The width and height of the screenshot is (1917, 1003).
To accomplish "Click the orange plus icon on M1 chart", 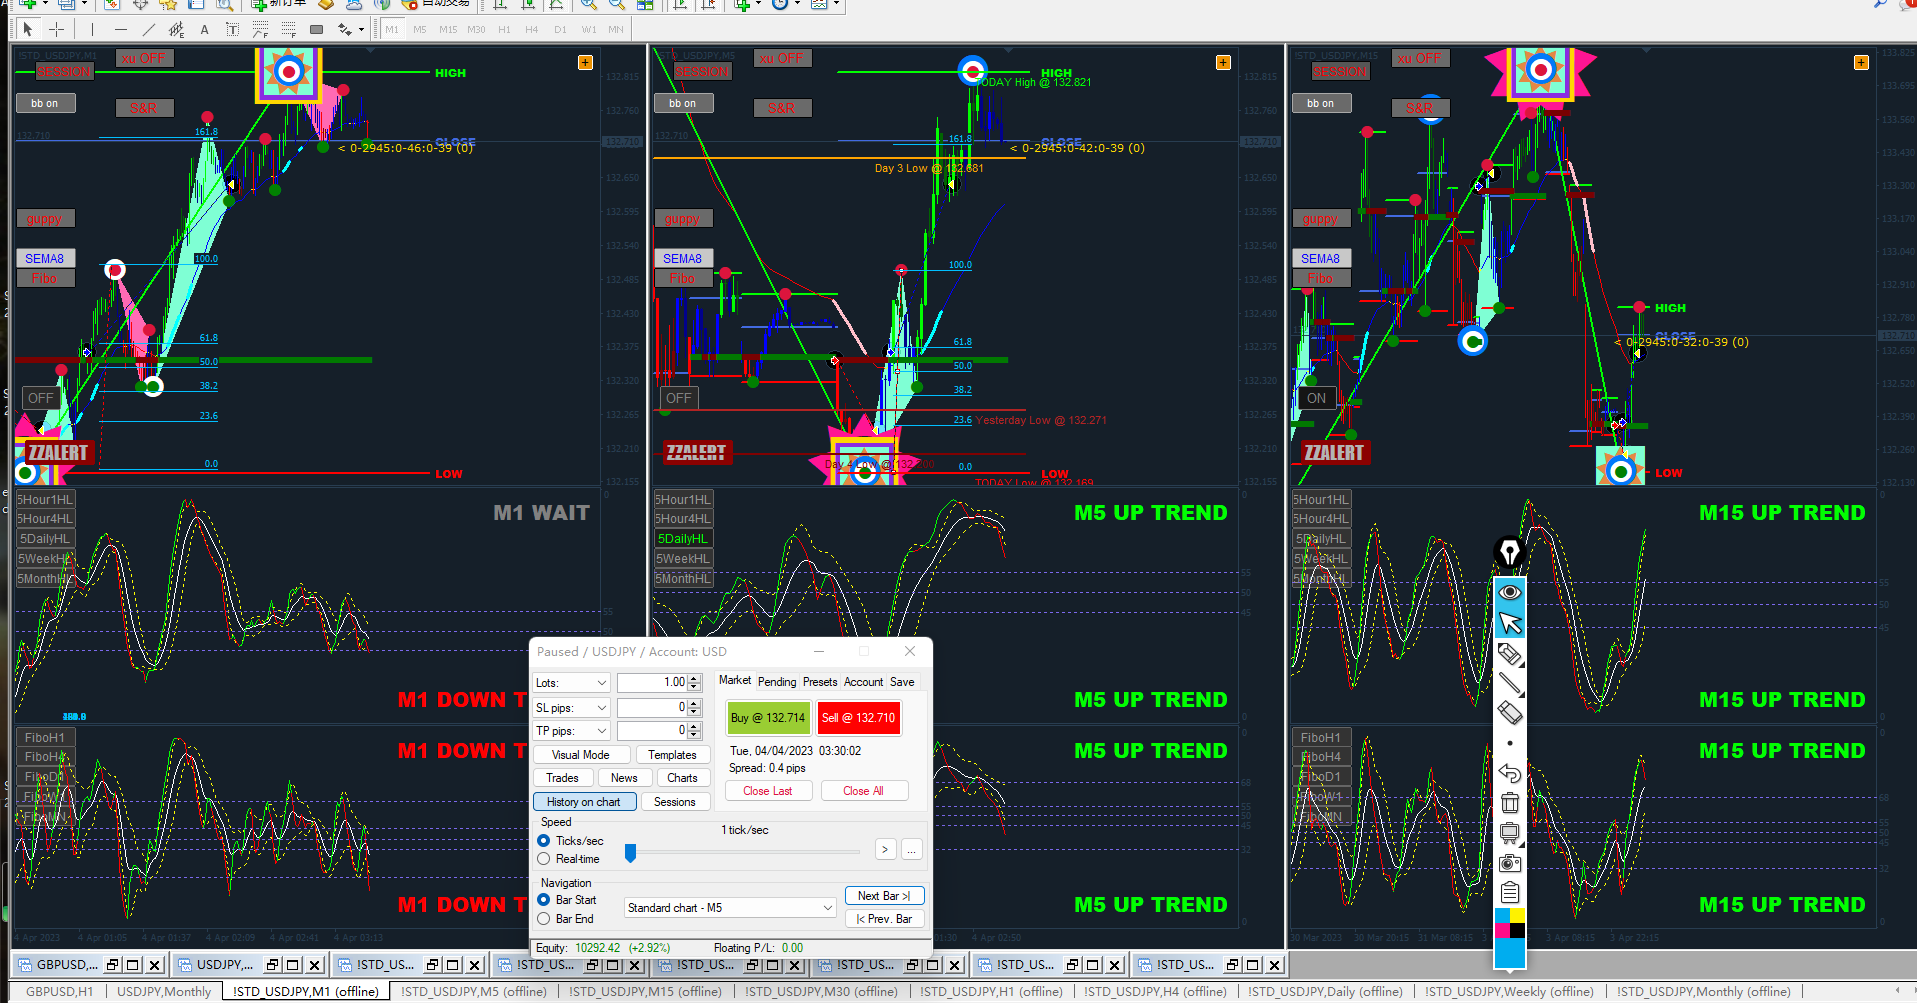I will 585,62.
